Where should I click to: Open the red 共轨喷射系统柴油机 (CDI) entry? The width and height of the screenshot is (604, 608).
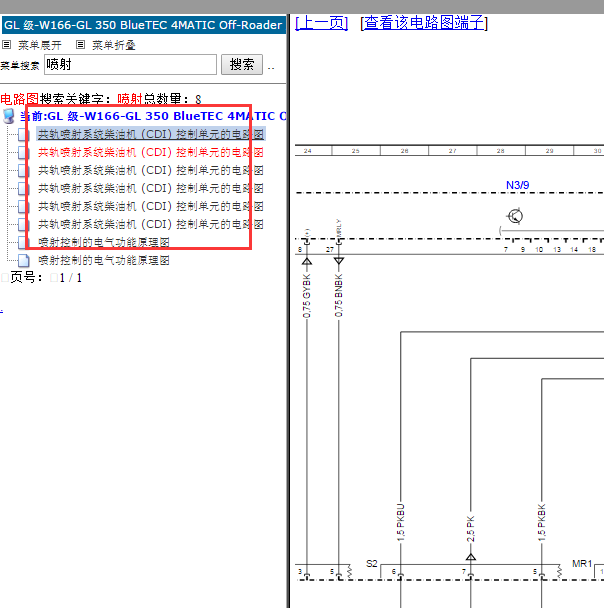click(151, 152)
